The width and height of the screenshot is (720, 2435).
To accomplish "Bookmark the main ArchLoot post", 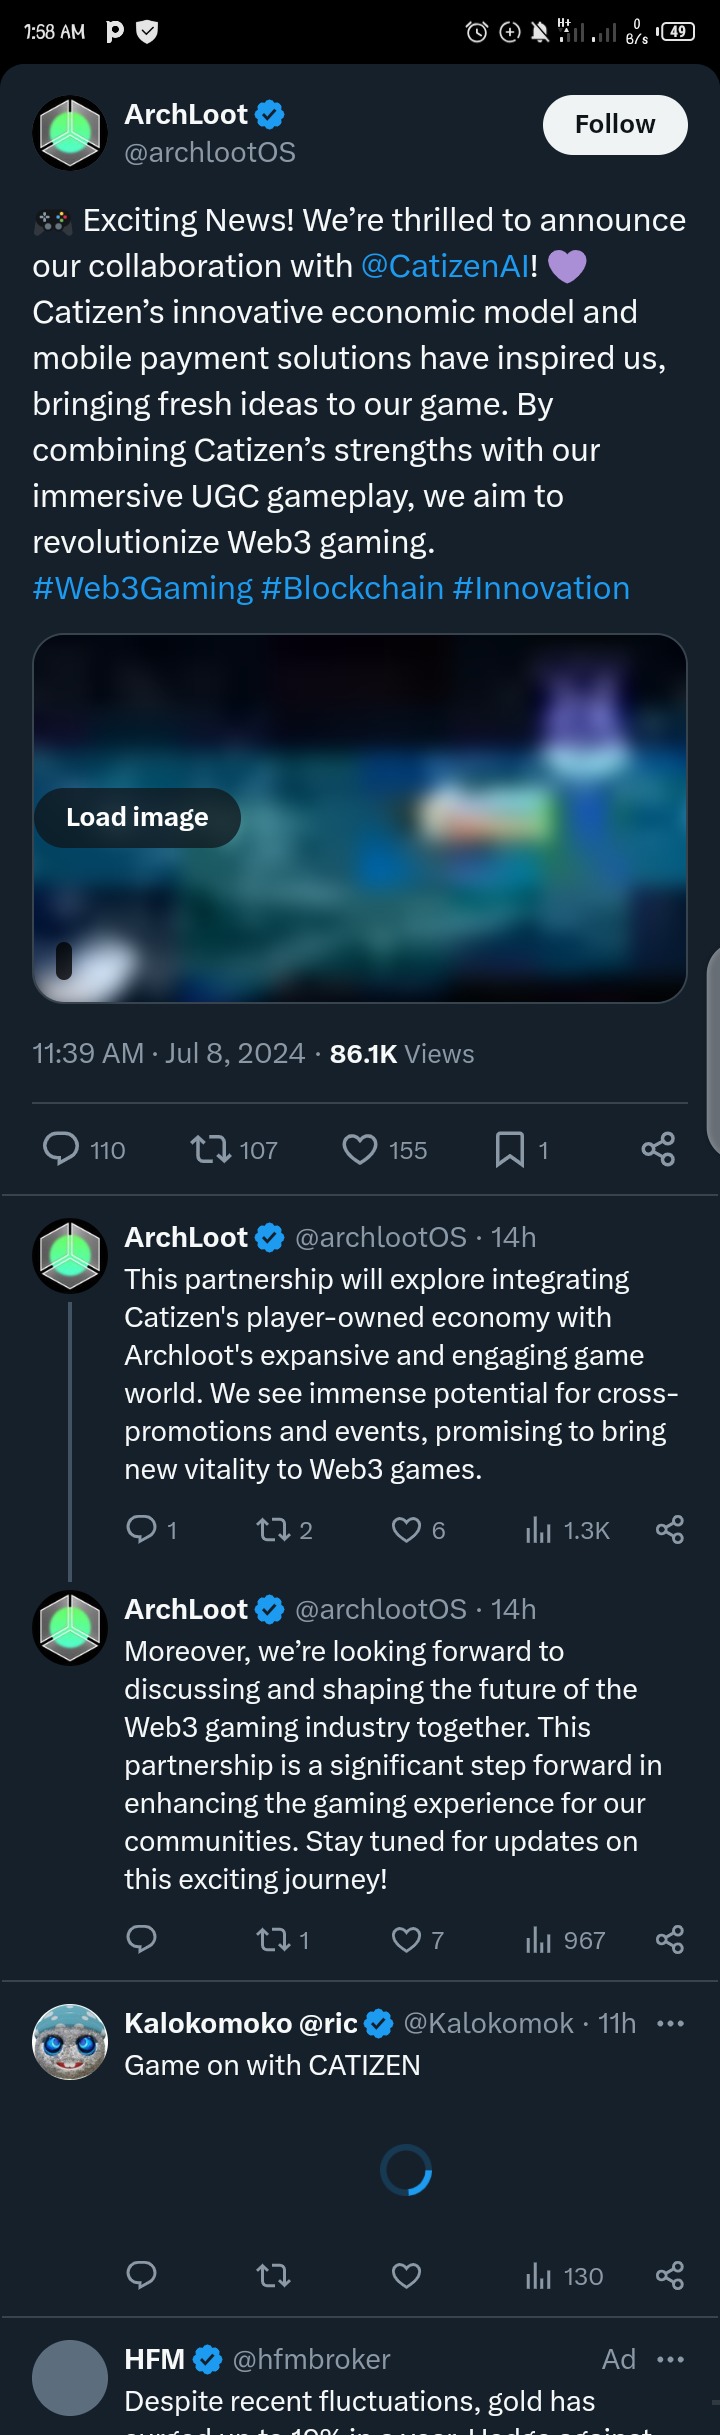I will [x=510, y=1149].
